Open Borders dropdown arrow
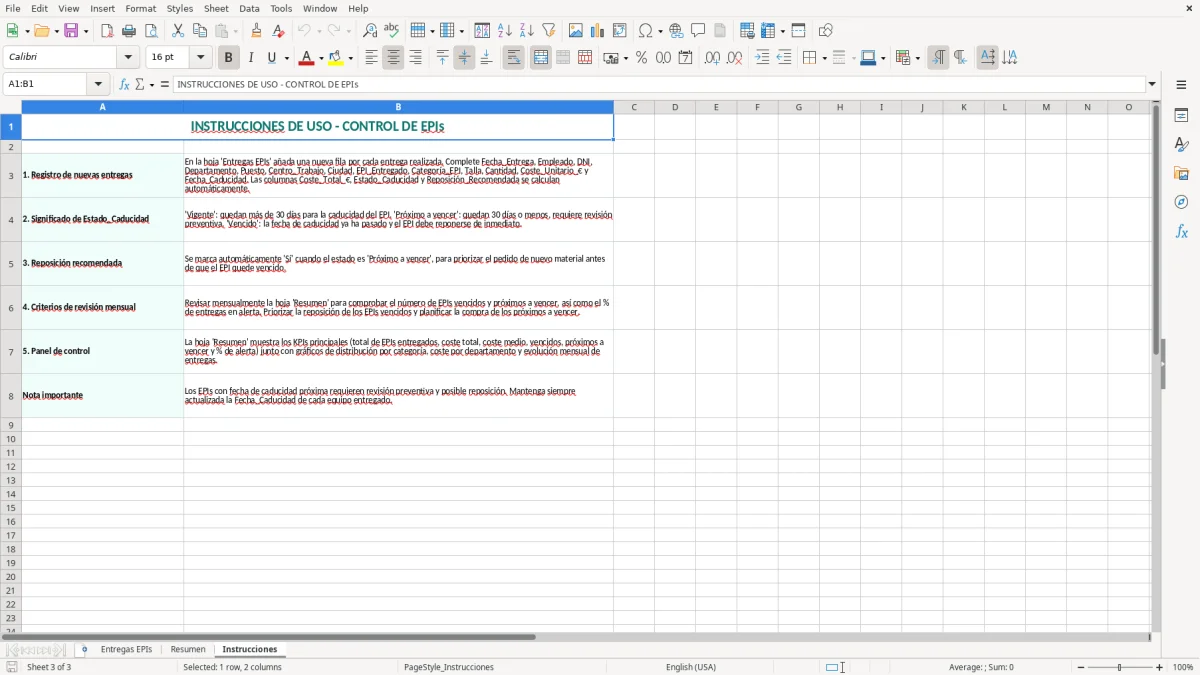Viewport: 1200px width, 675px height. point(823,58)
